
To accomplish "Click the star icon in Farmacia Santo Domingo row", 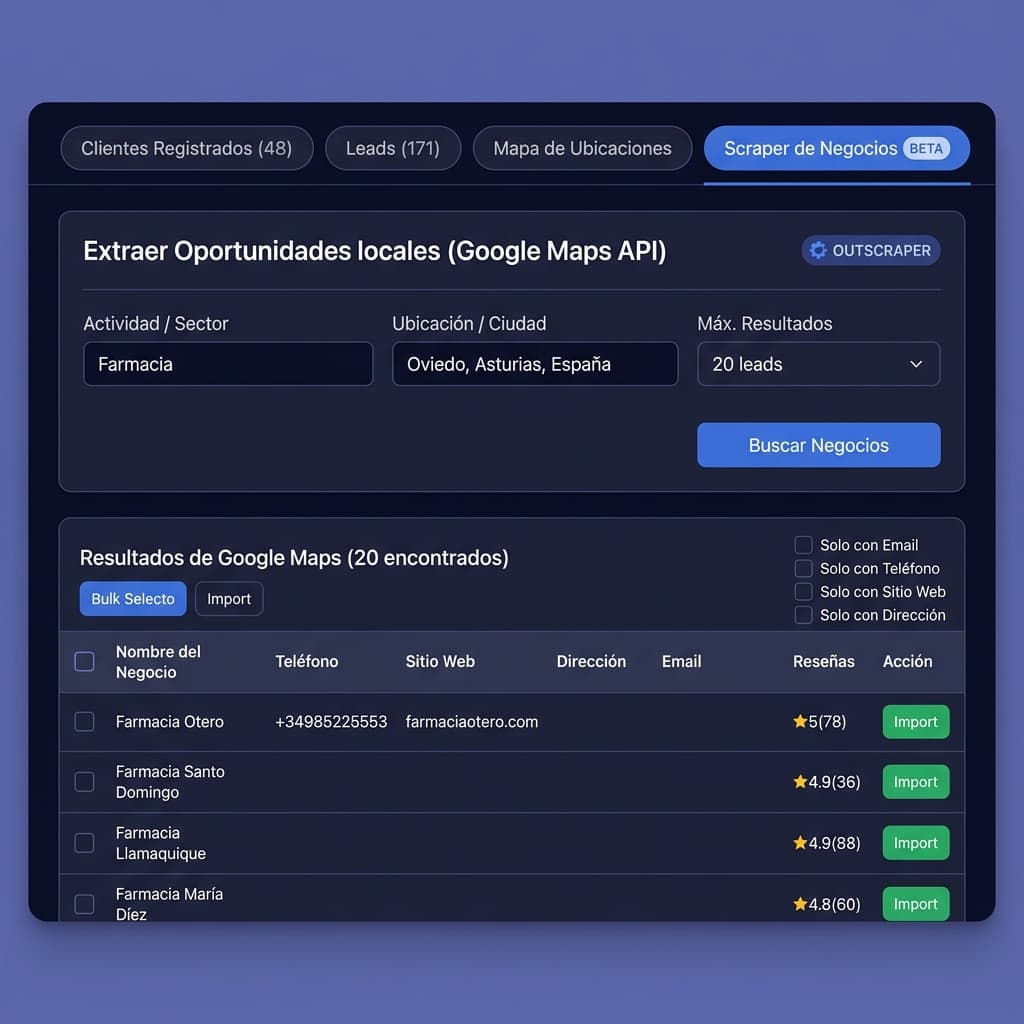I will 800,782.
